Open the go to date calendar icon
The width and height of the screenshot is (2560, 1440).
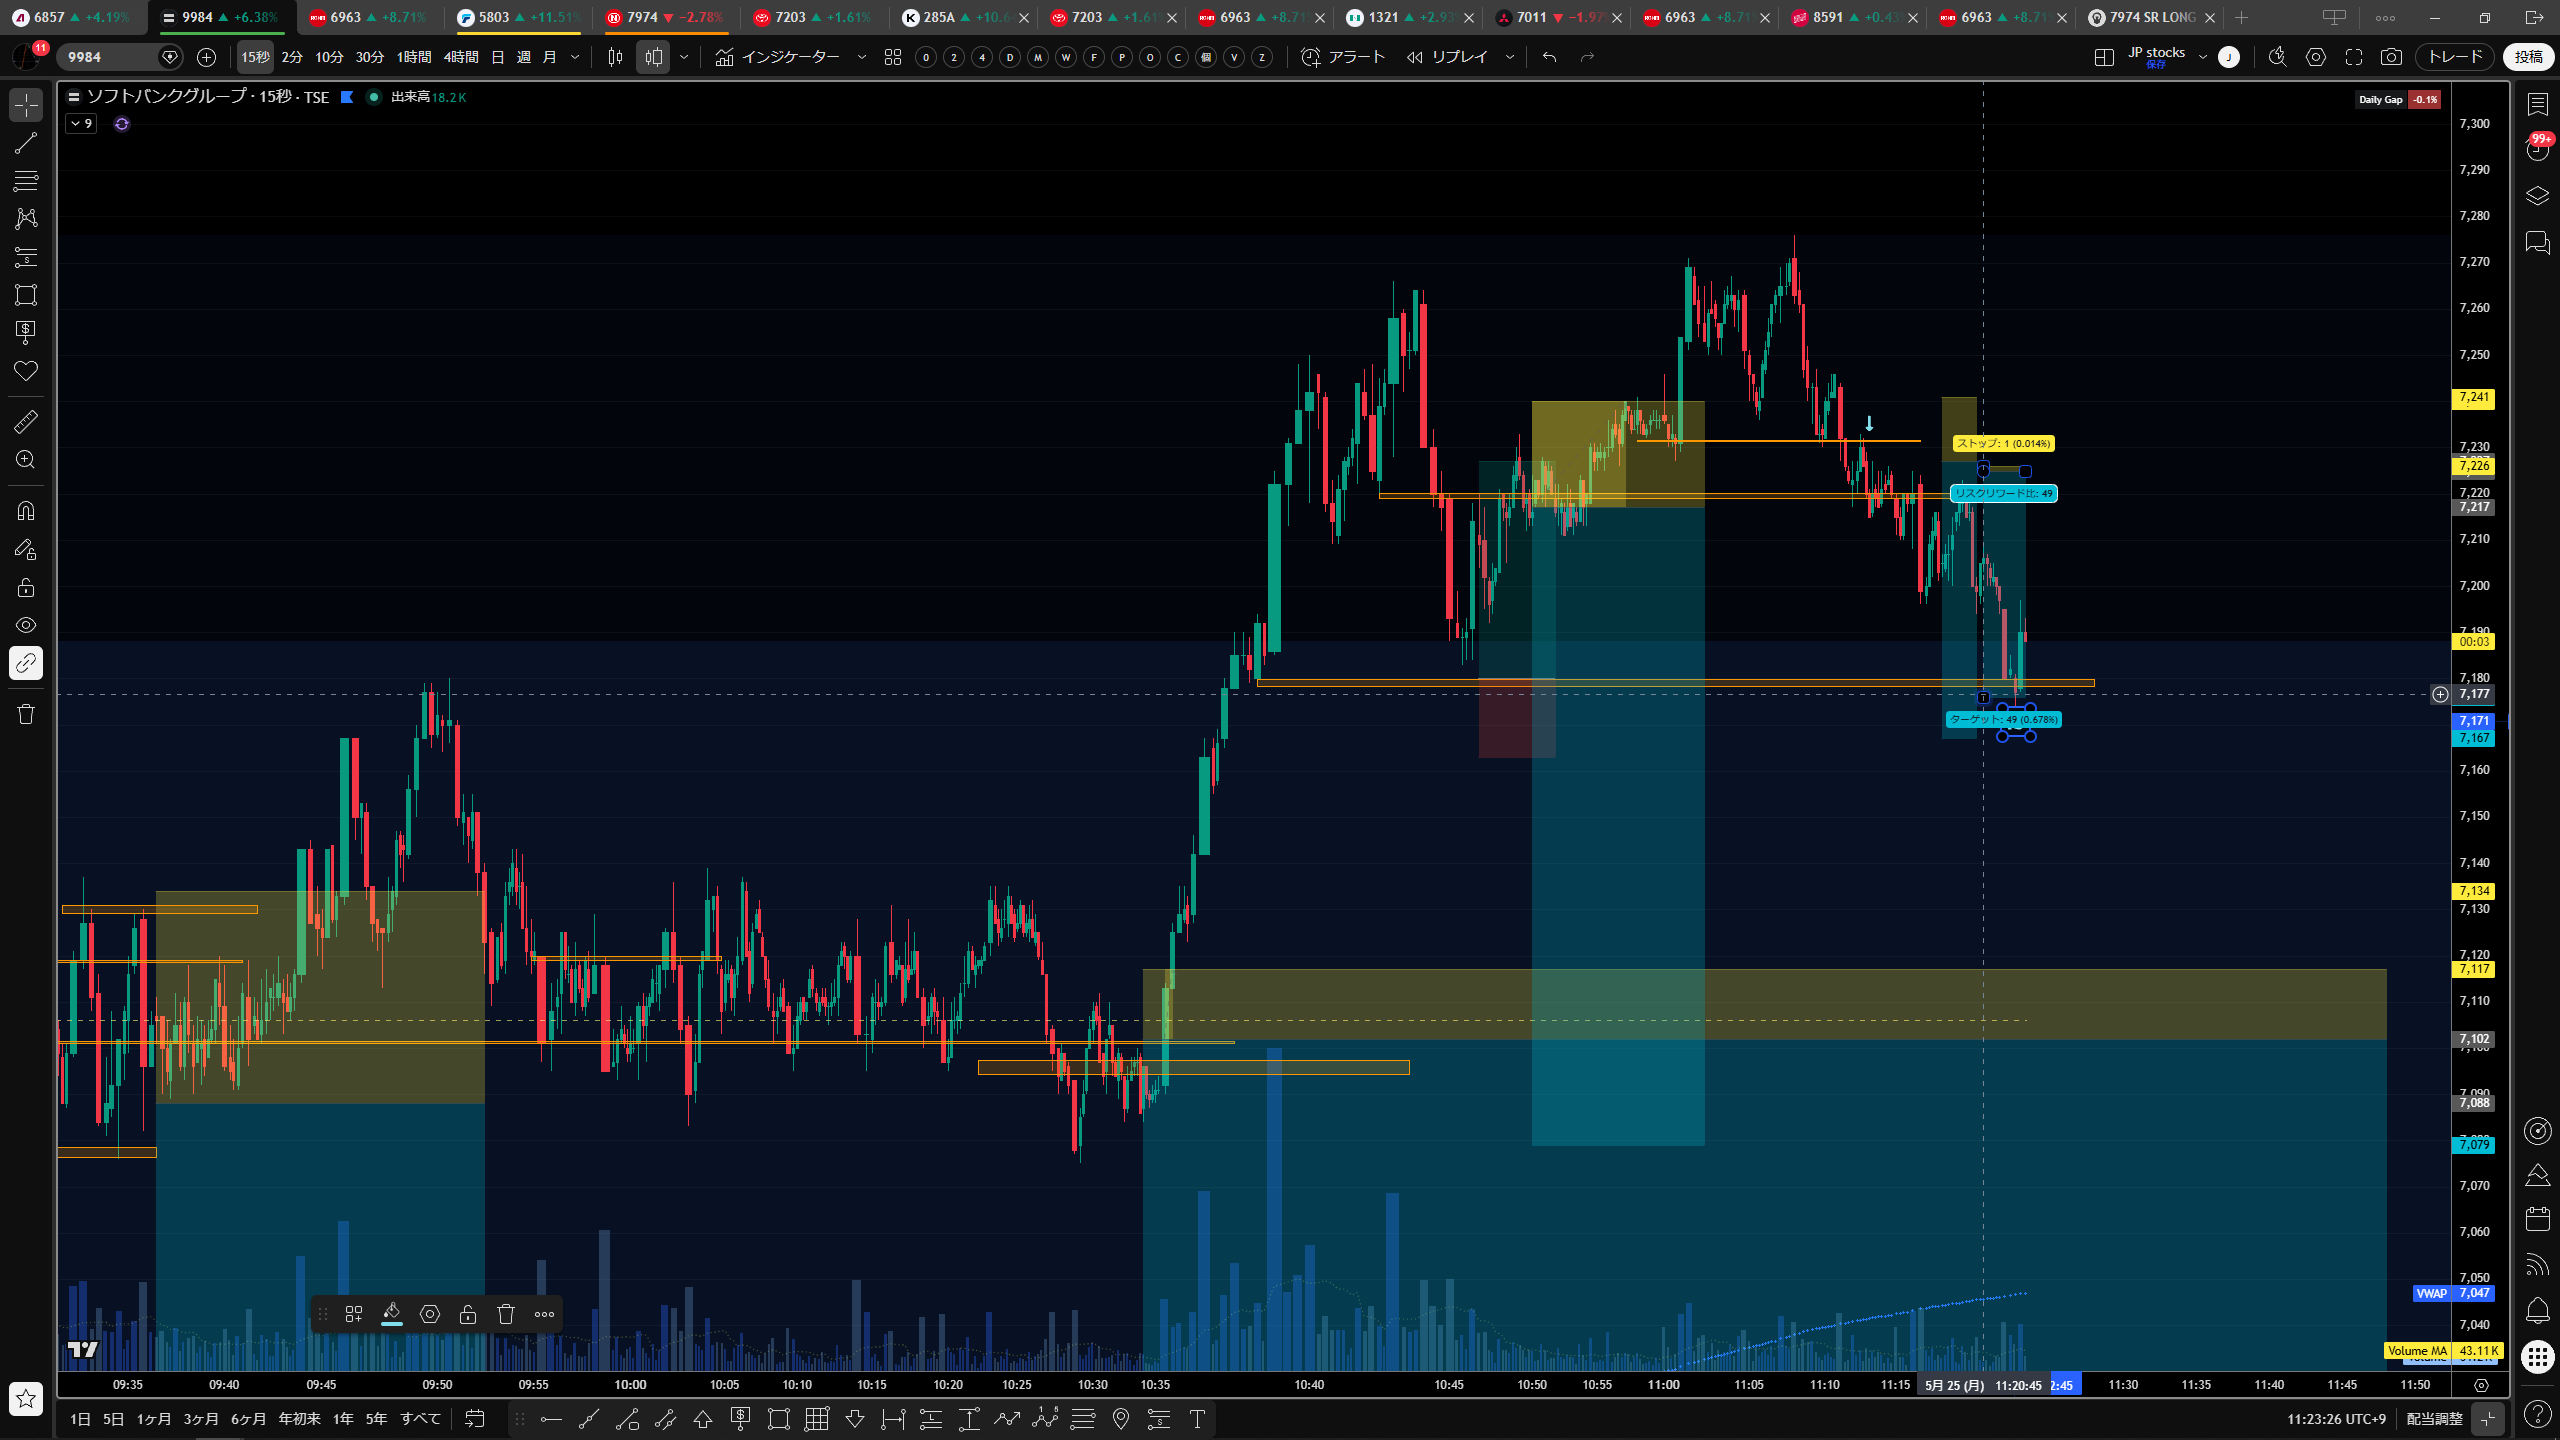click(475, 1419)
